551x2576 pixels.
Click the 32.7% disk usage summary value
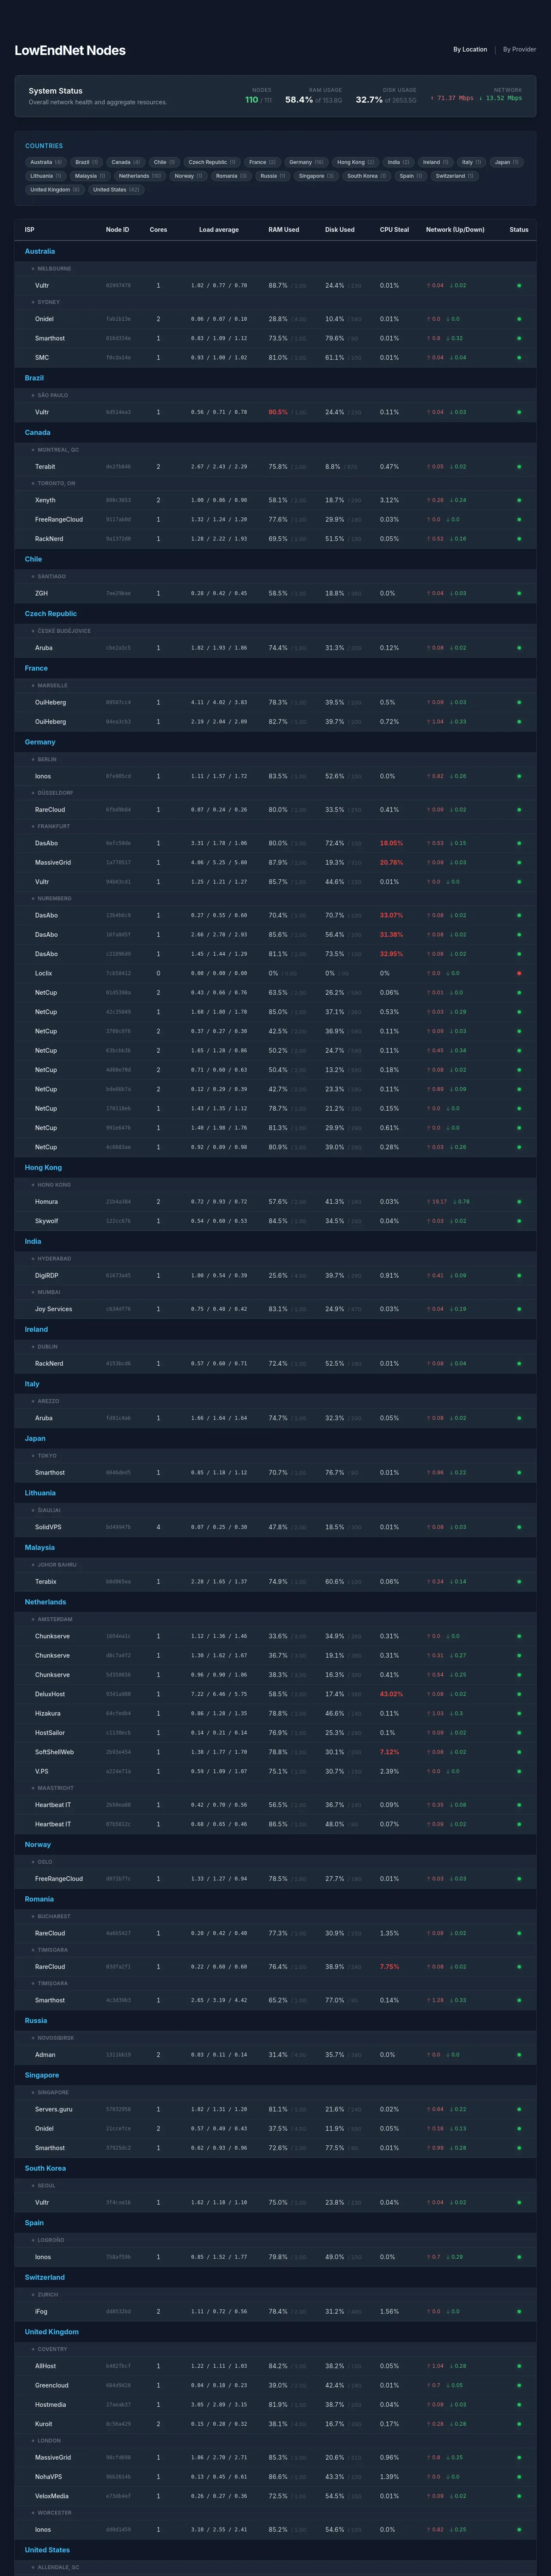click(x=369, y=100)
